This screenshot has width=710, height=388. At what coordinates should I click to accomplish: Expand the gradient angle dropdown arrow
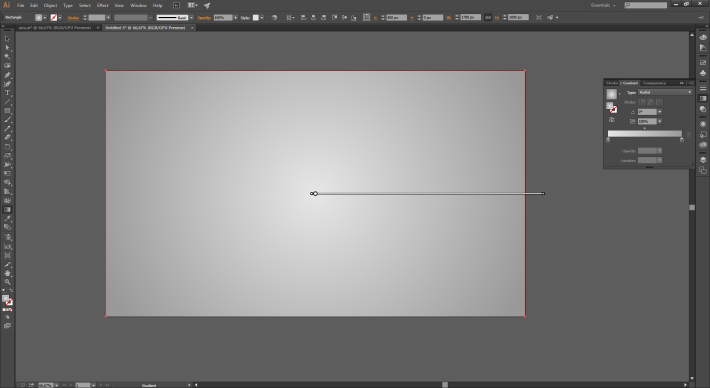660,112
